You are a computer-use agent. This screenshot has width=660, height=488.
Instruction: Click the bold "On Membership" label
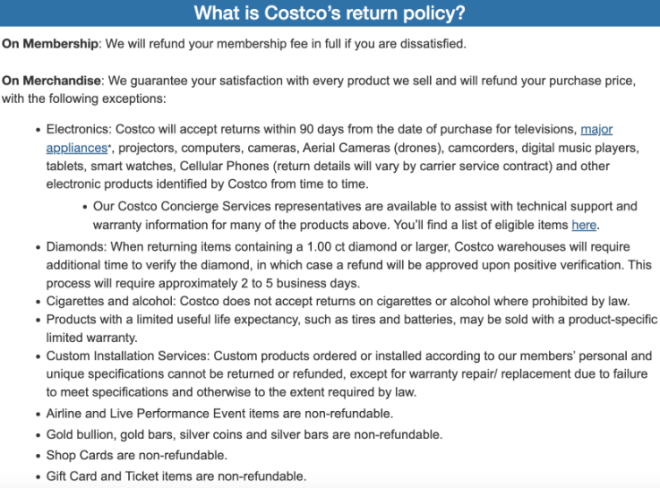point(50,44)
